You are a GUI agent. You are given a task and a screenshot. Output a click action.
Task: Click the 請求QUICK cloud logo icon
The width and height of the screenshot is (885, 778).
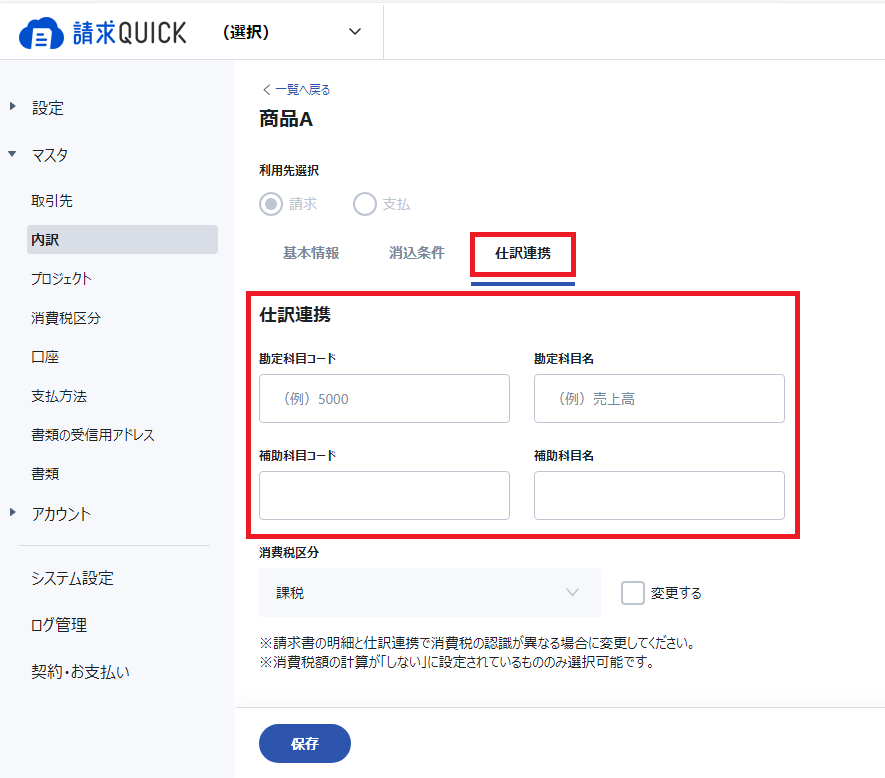tap(41, 33)
